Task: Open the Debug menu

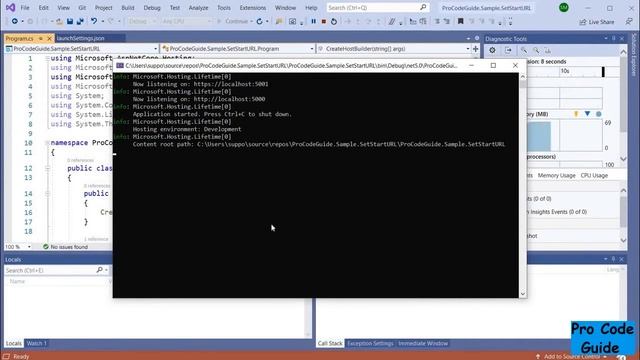Action: point(152,8)
